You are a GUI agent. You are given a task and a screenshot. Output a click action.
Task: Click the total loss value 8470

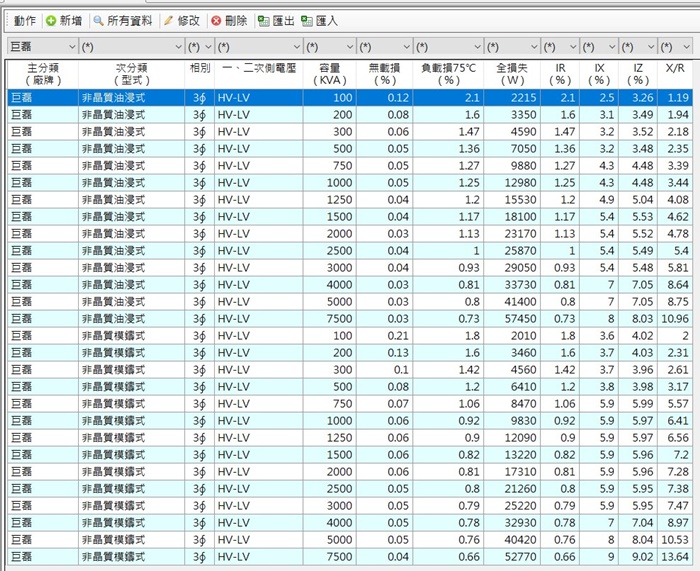pos(523,404)
